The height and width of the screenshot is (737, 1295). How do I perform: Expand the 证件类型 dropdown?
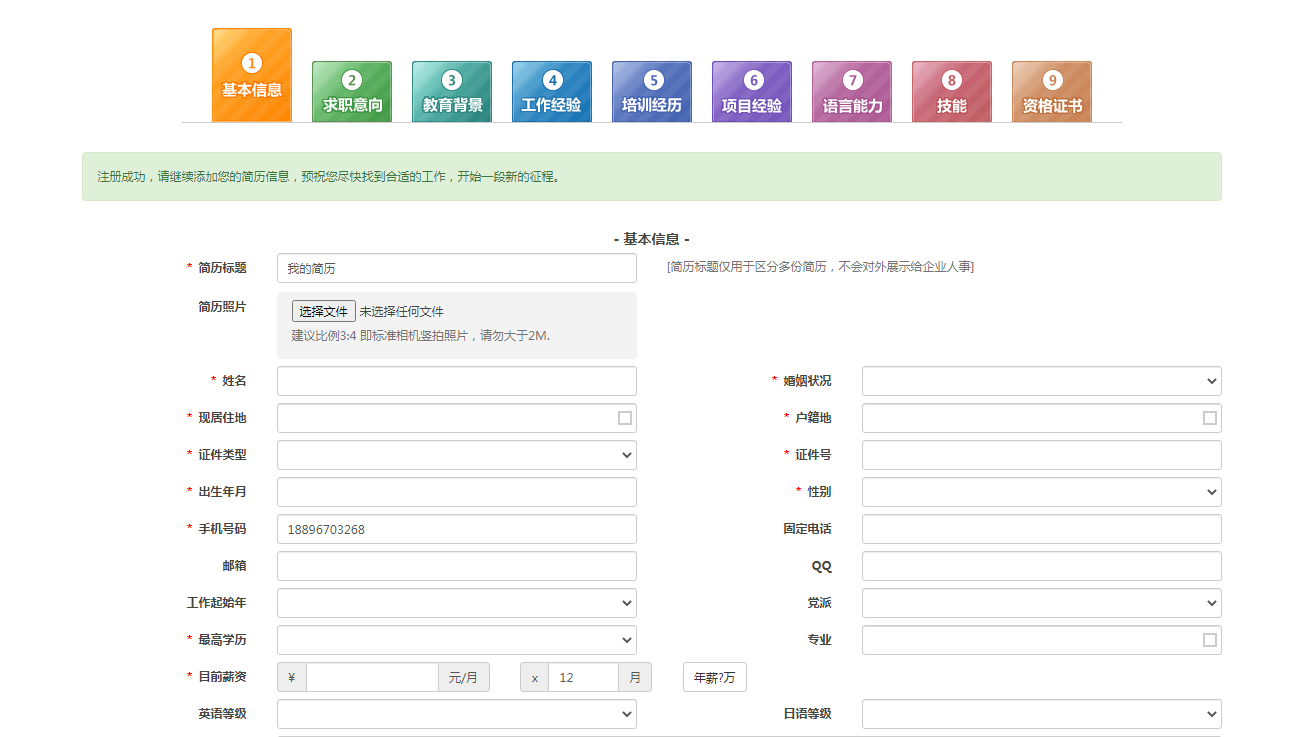(x=457, y=455)
